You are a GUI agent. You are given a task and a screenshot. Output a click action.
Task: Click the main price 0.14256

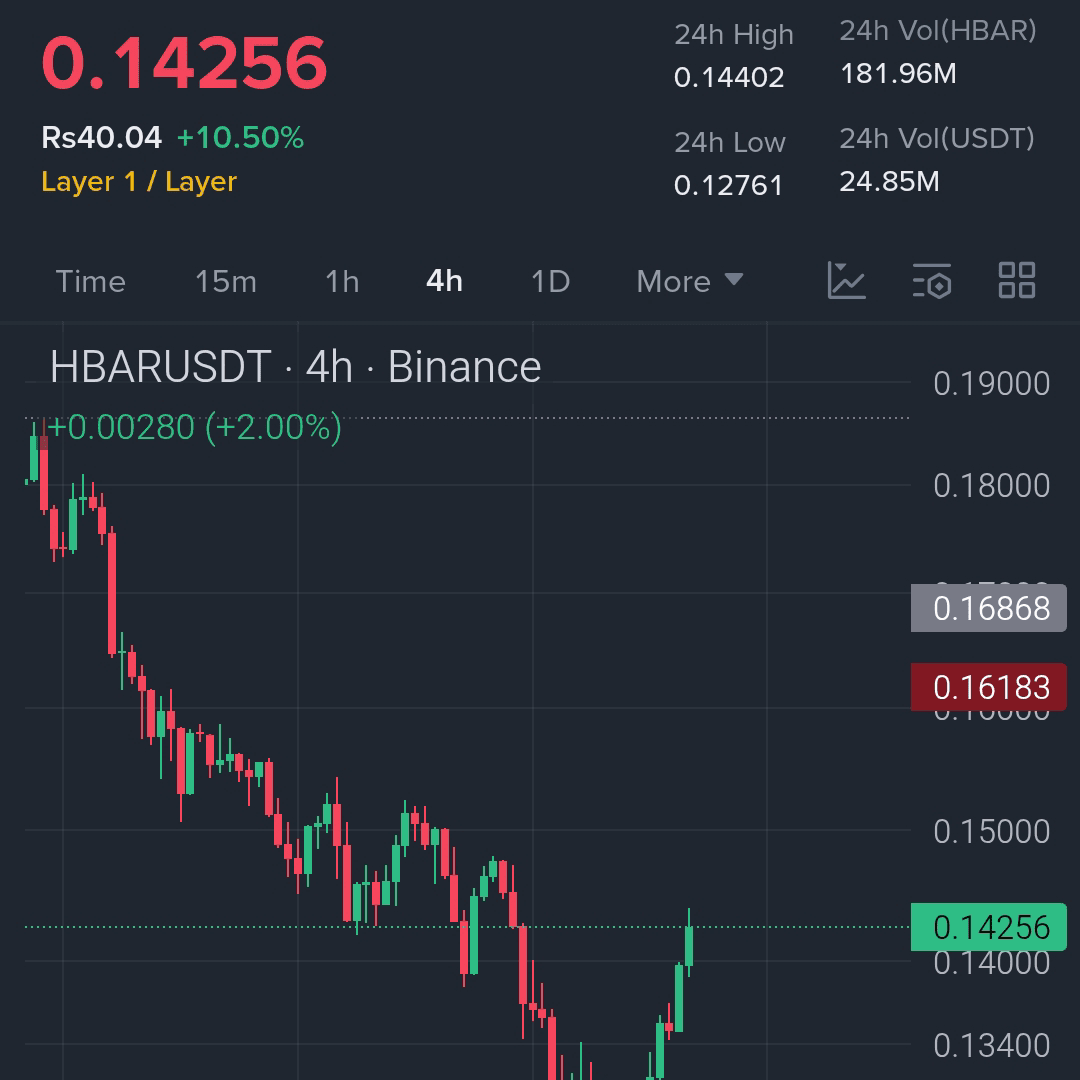coord(184,63)
